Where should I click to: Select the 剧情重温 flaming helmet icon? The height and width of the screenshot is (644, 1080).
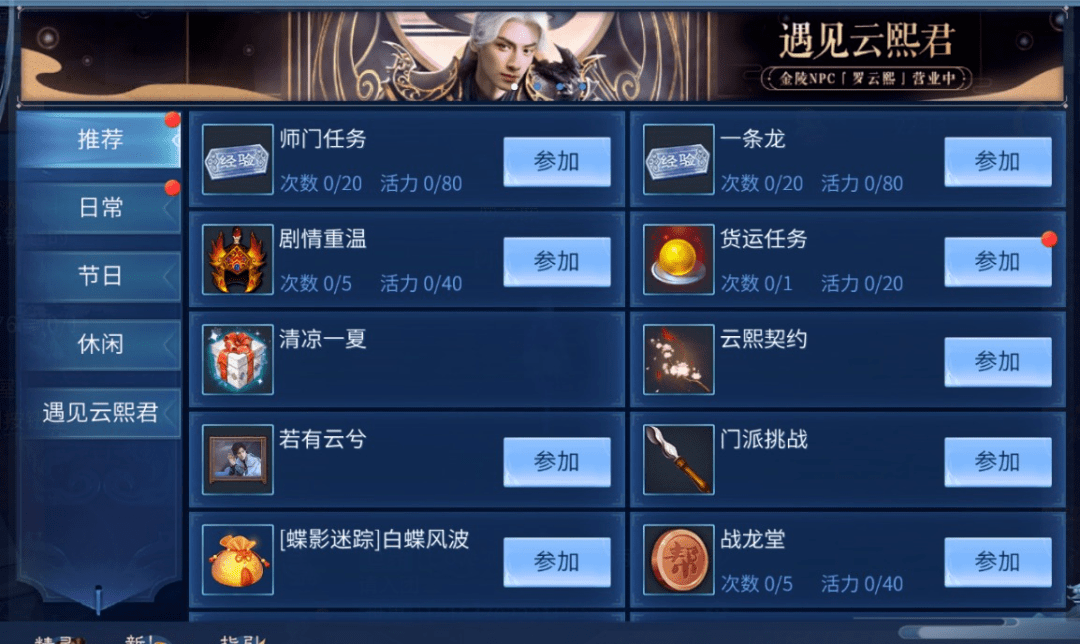coord(238,260)
